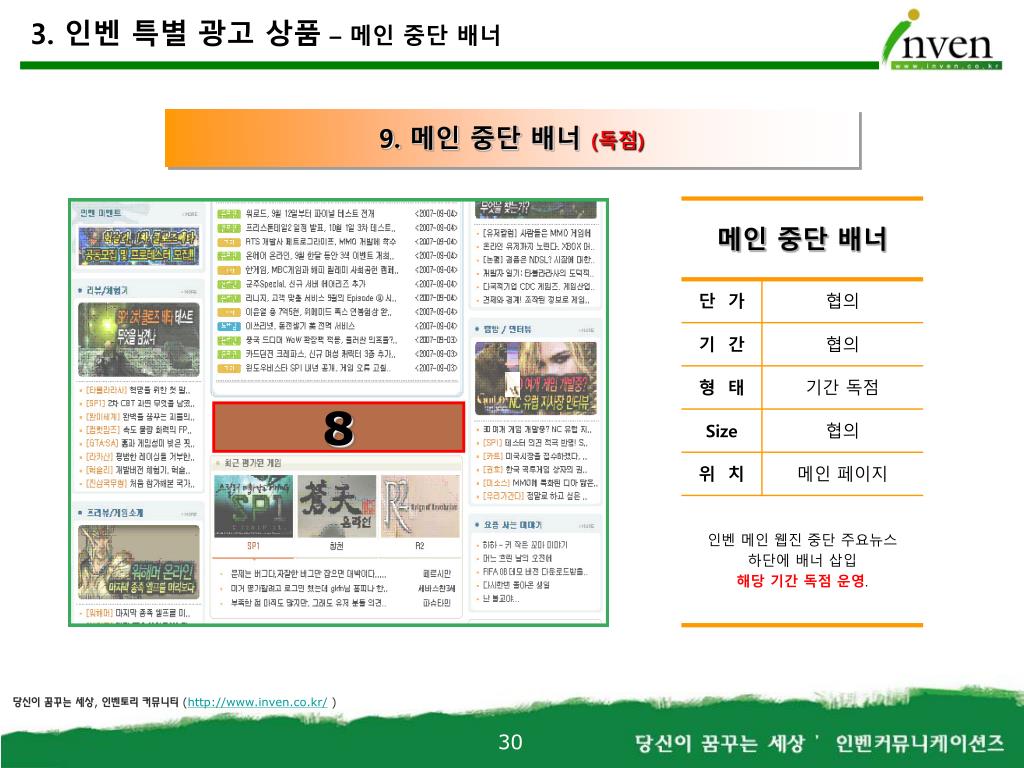Click the SP1 label under the thumbnails

[x=253, y=546]
